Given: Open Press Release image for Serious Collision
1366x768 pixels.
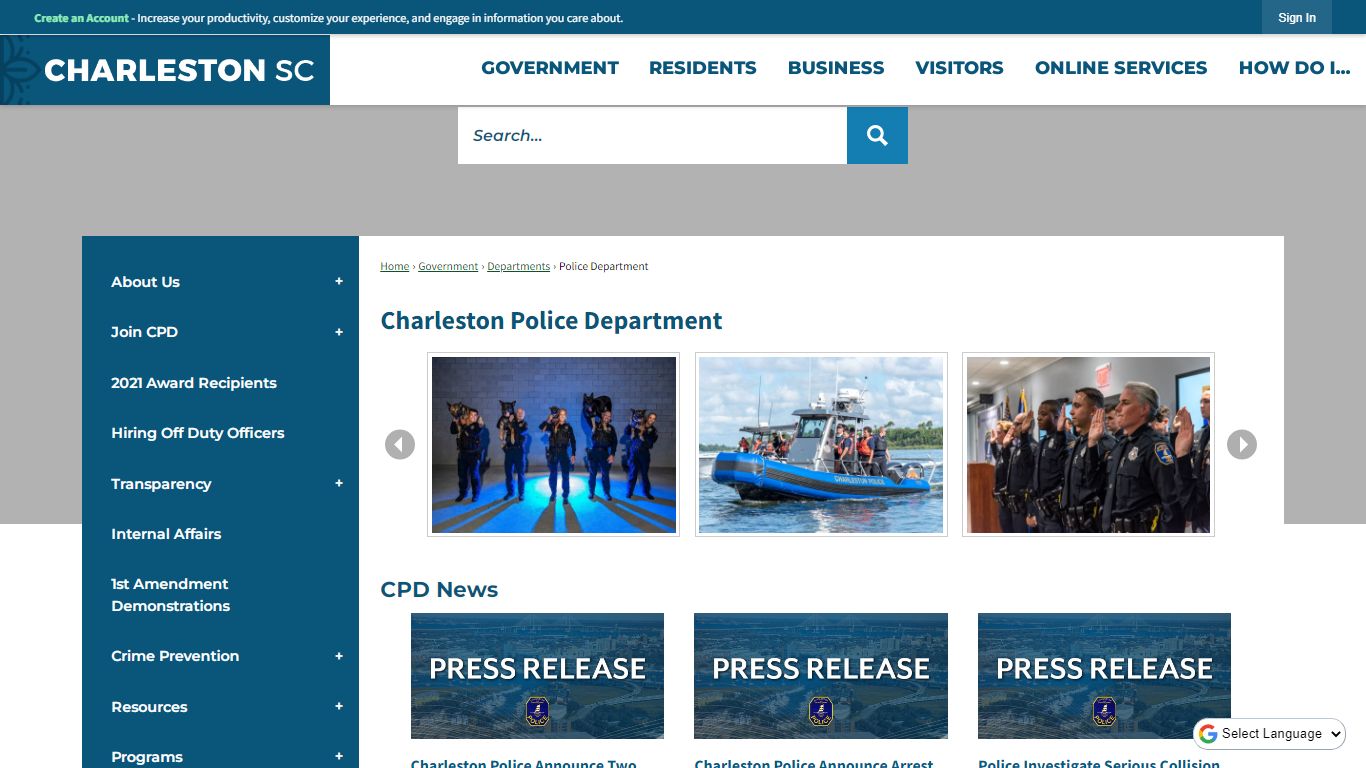Looking at the screenshot, I should [1104, 676].
